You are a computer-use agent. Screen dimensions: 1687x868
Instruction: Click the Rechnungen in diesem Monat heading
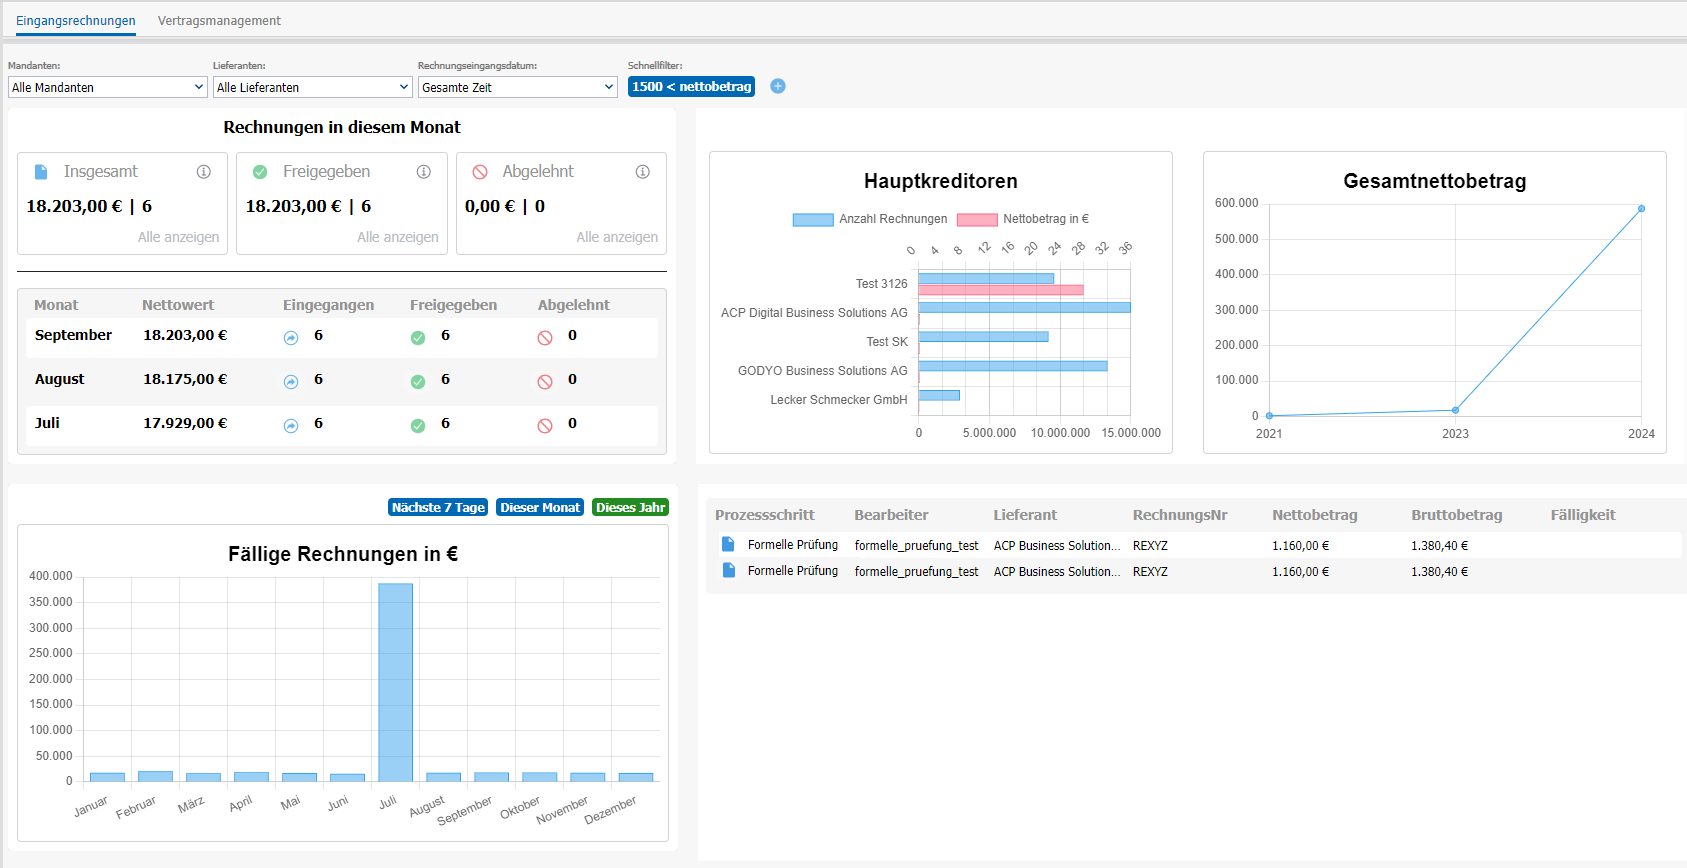click(342, 127)
